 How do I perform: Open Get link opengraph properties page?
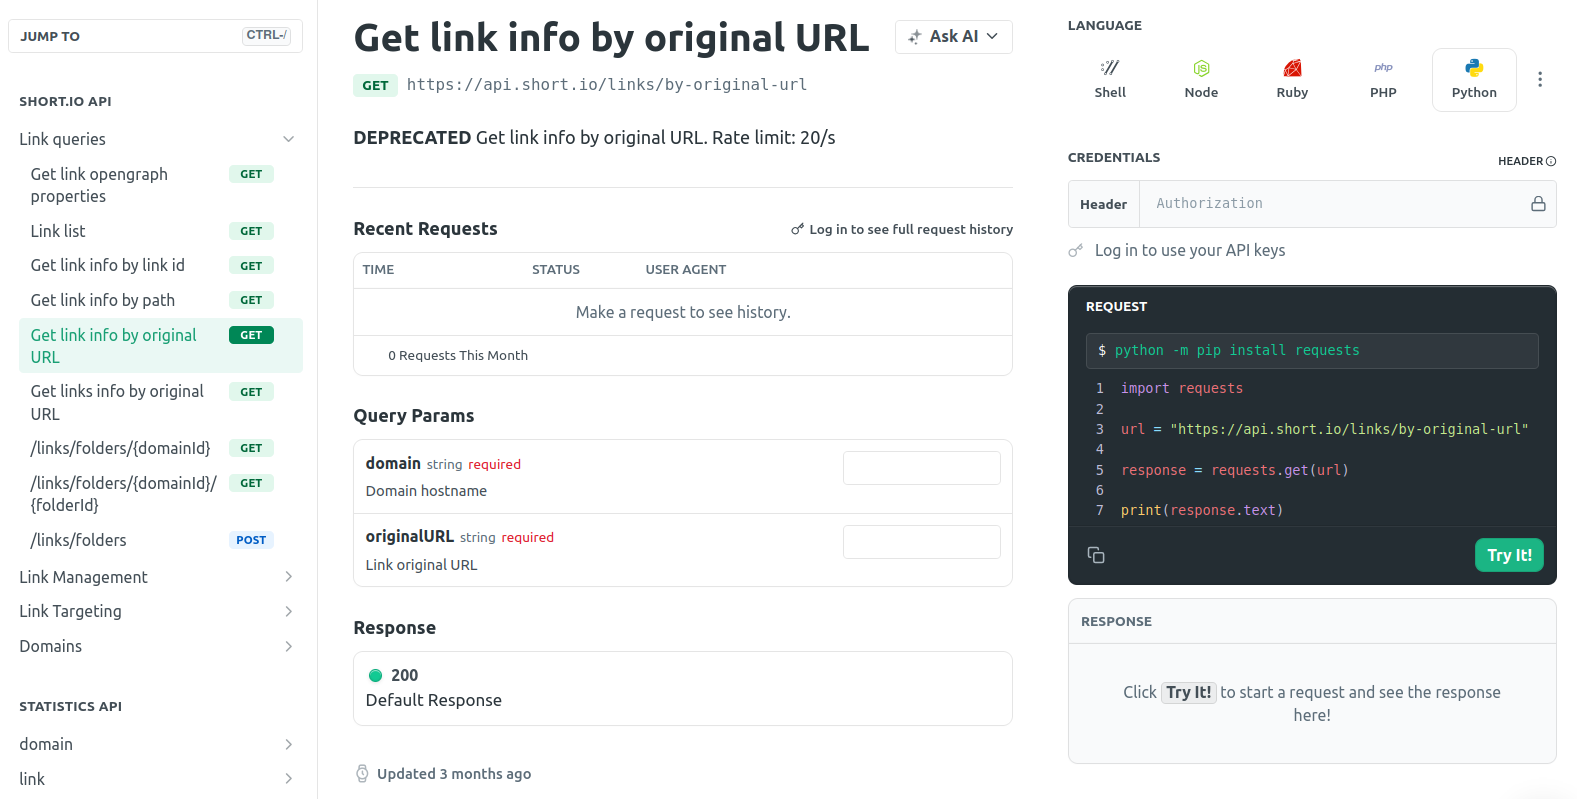click(160, 185)
